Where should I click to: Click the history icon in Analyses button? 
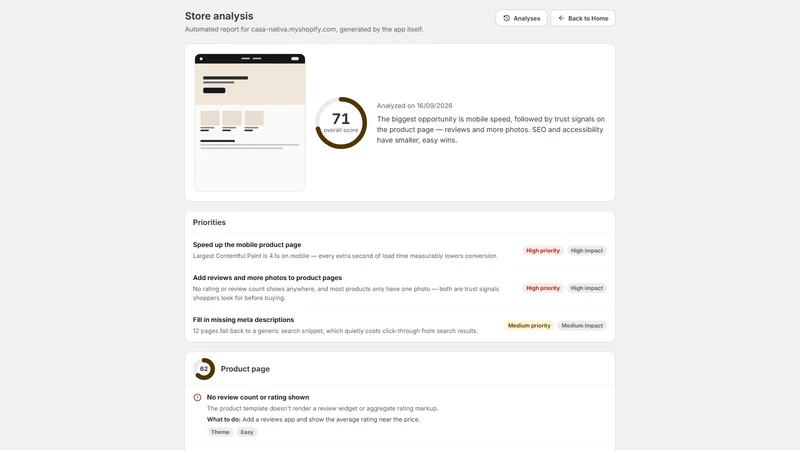coord(506,18)
